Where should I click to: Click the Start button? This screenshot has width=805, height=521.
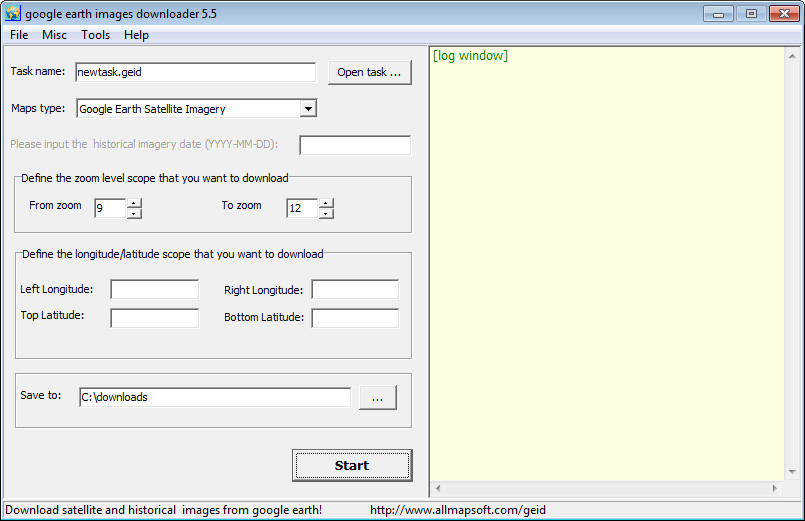[352, 466]
